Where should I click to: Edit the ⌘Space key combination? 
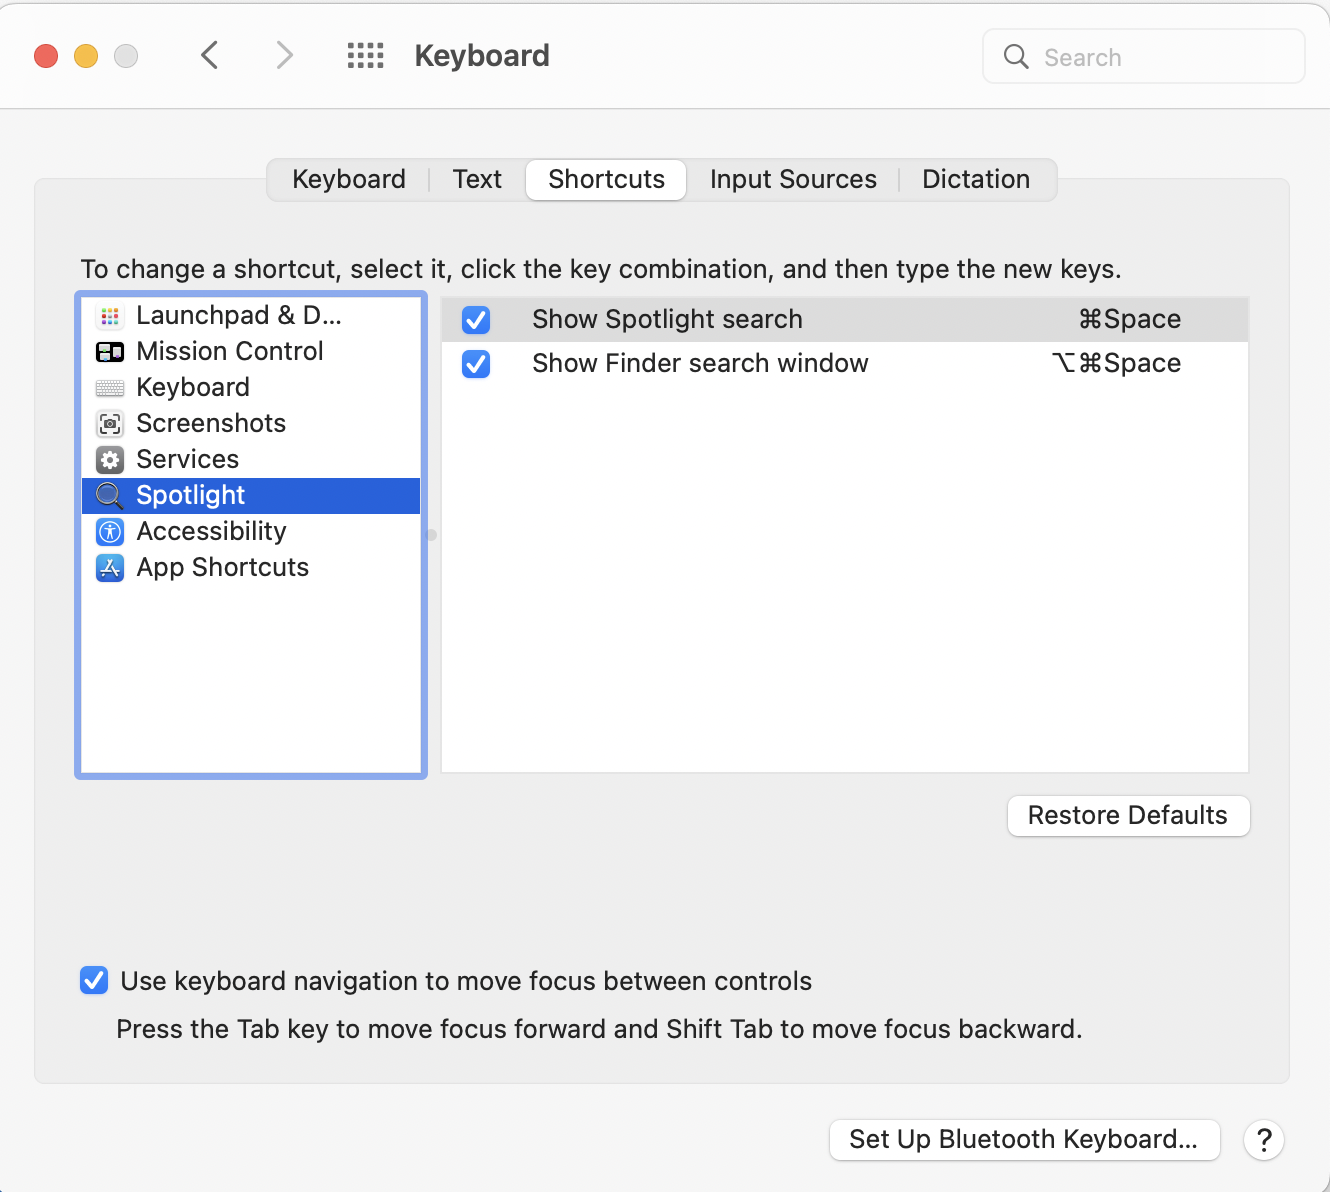point(1130,319)
